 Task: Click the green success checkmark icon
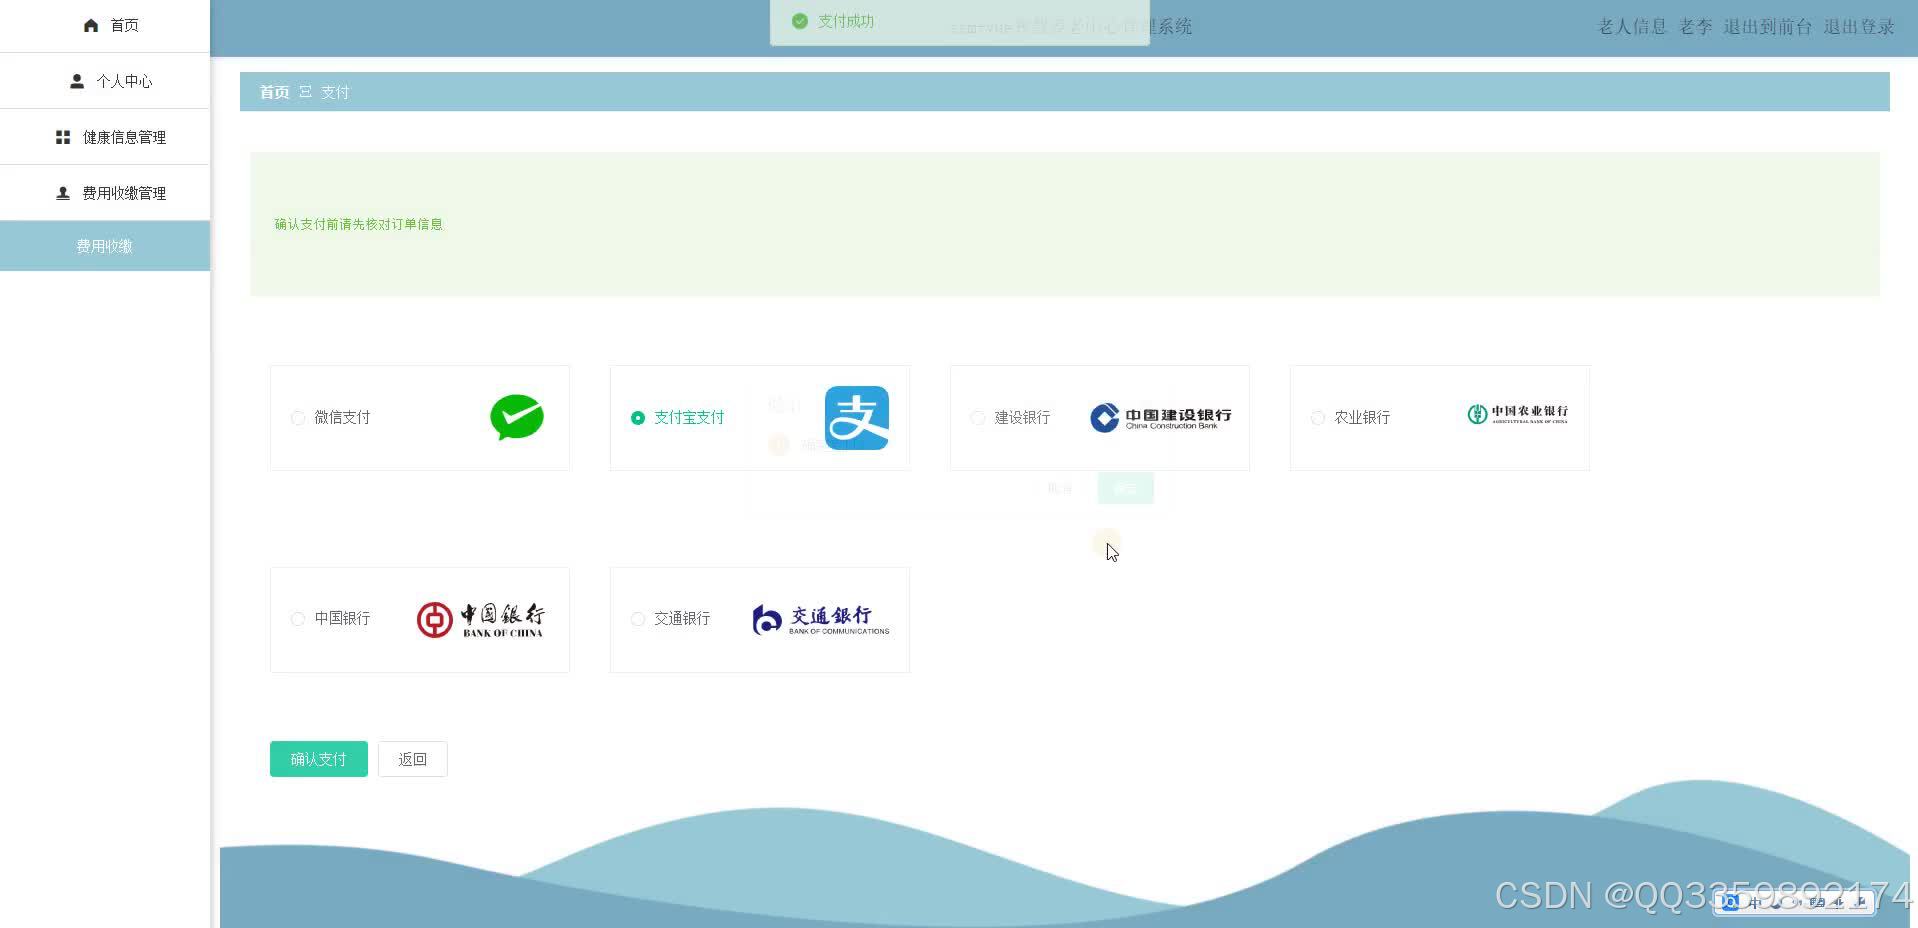[799, 21]
